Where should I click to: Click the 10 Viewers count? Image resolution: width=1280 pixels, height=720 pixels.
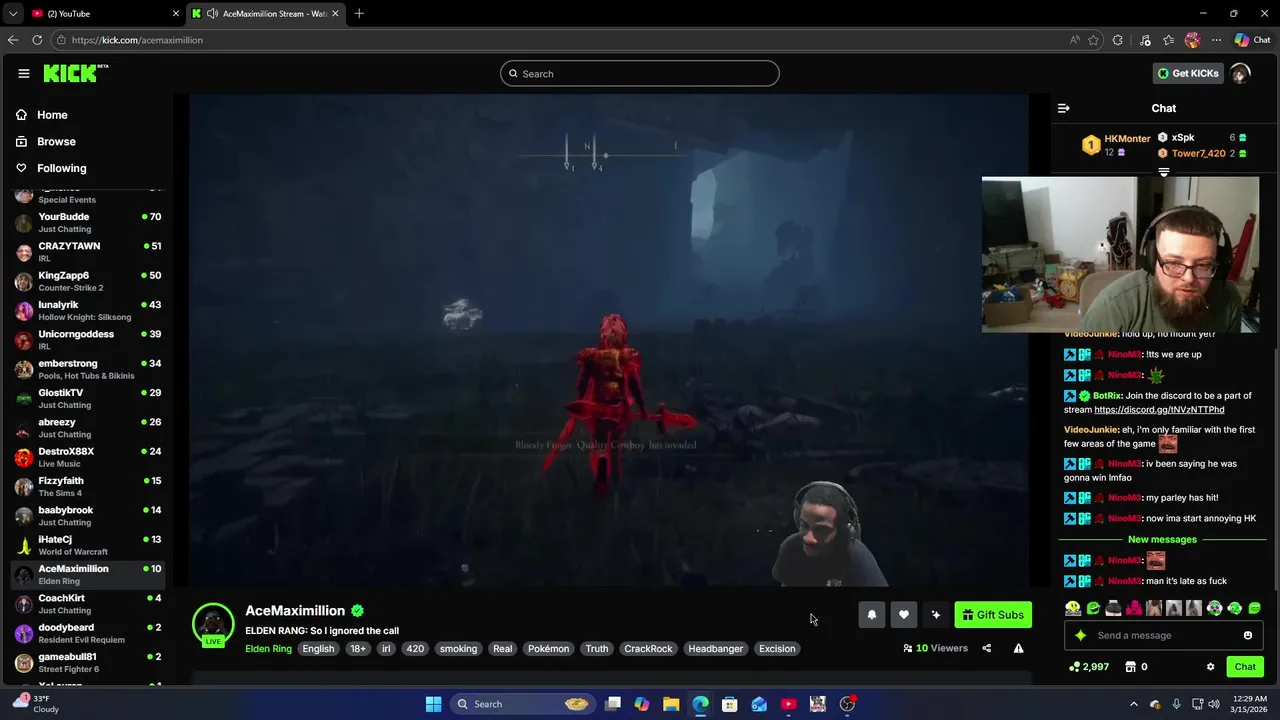click(935, 648)
